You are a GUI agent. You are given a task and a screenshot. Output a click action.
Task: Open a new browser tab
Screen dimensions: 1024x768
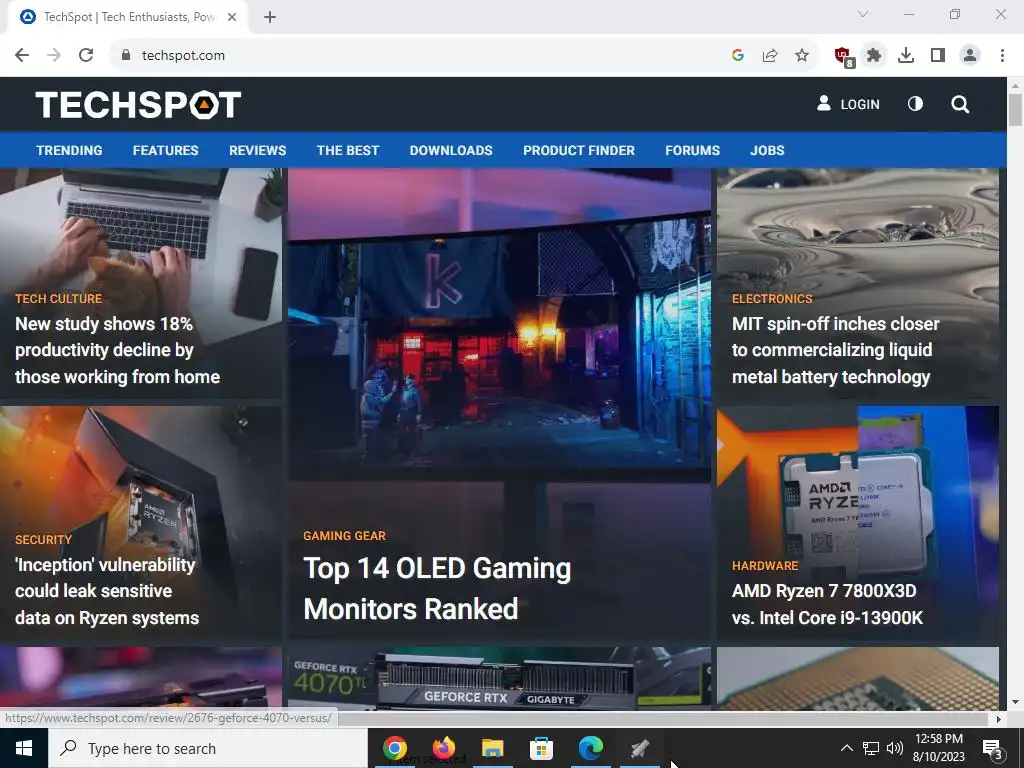270,18
